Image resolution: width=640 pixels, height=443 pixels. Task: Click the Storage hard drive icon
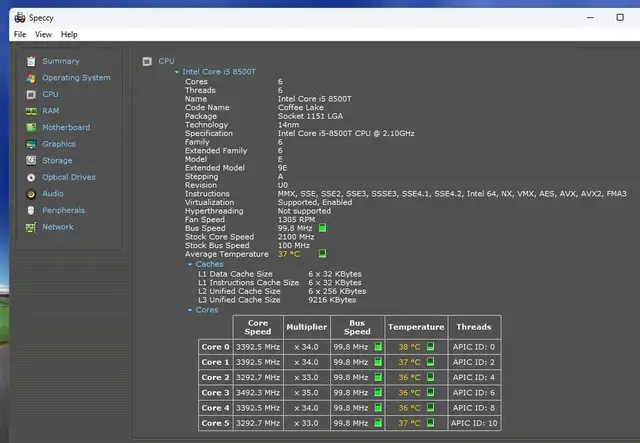[x=31, y=160]
